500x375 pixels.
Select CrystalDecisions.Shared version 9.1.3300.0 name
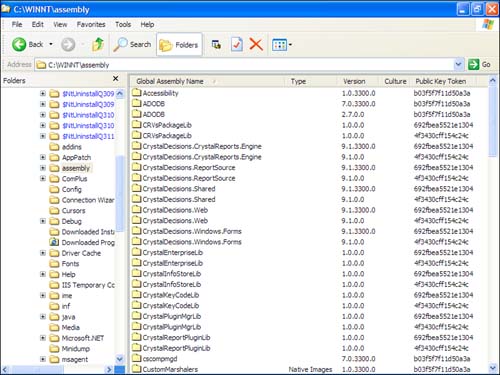[x=179, y=189]
